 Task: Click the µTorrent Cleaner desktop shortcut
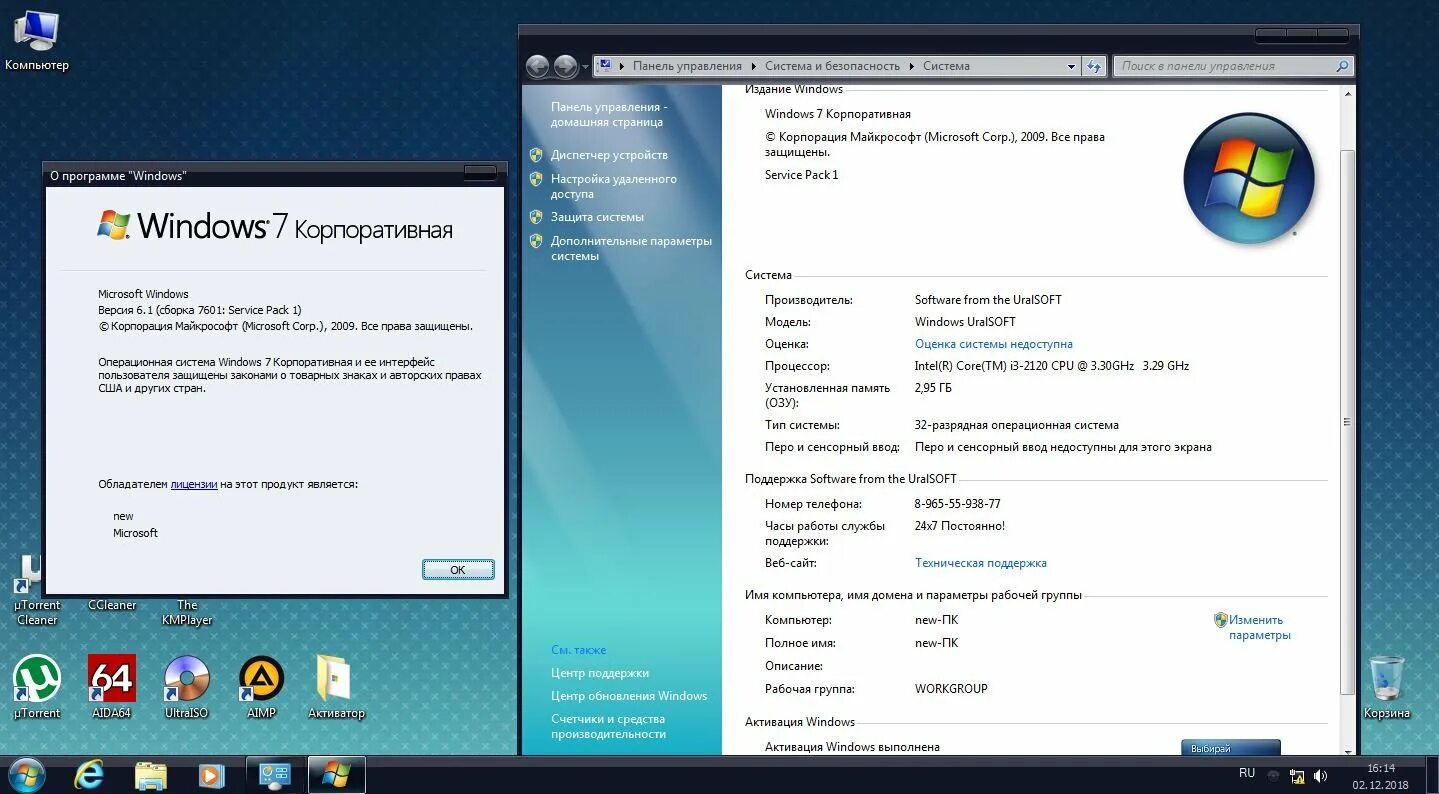tap(37, 590)
